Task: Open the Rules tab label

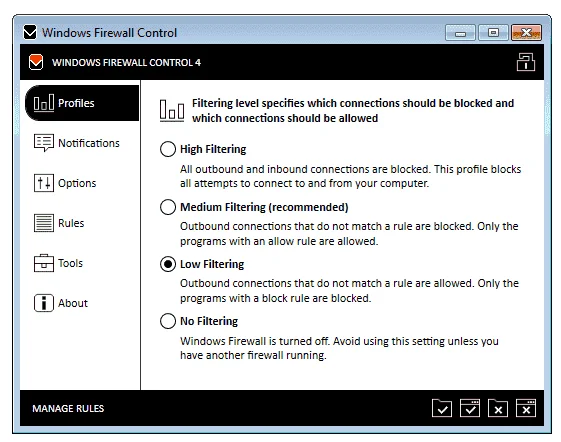Action: pyautogui.click(x=71, y=223)
